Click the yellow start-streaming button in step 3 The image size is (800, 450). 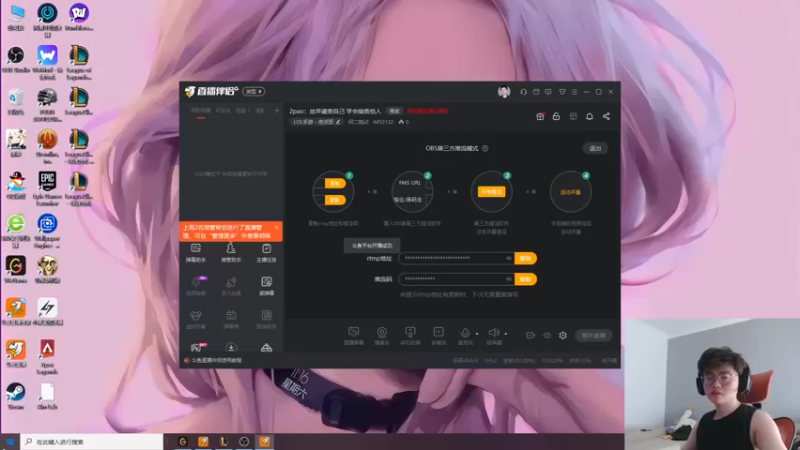click(491, 192)
